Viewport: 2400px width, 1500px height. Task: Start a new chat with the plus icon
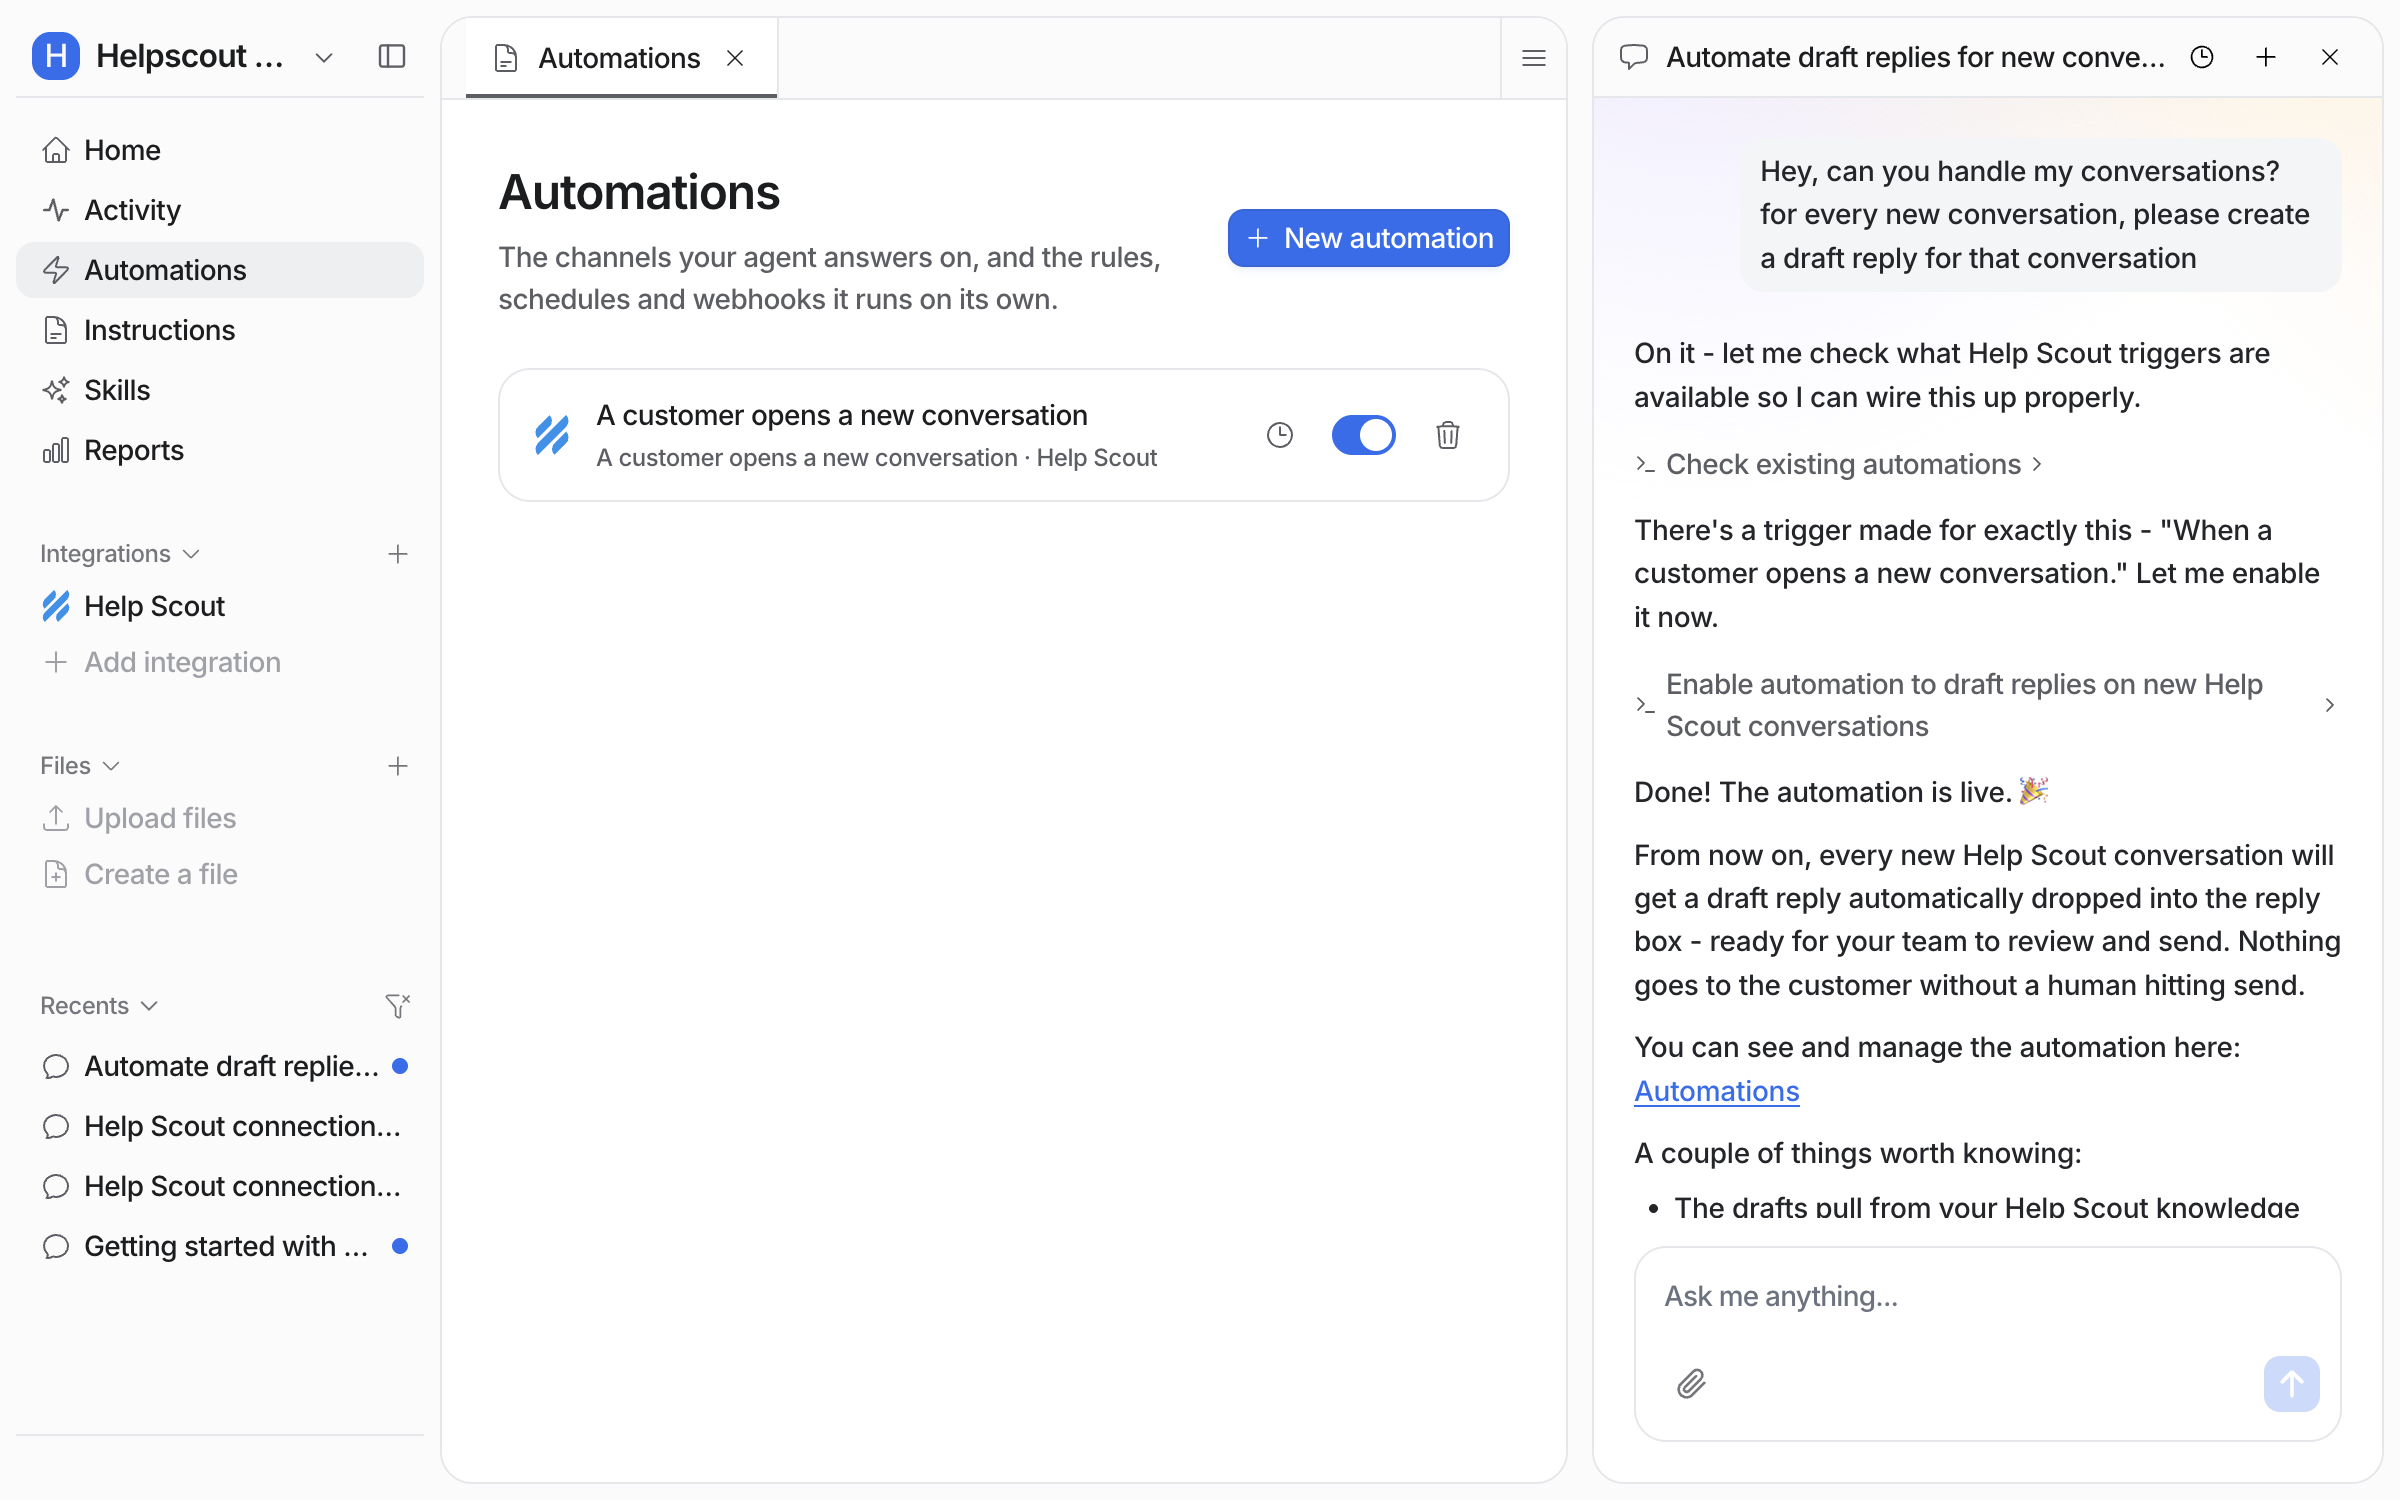tap(2266, 57)
